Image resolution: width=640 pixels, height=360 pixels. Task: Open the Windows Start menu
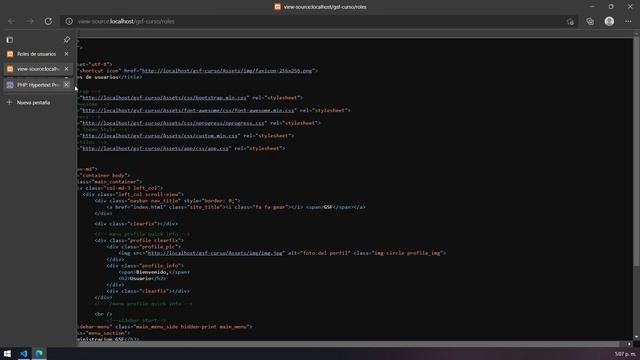pos(7,353)
